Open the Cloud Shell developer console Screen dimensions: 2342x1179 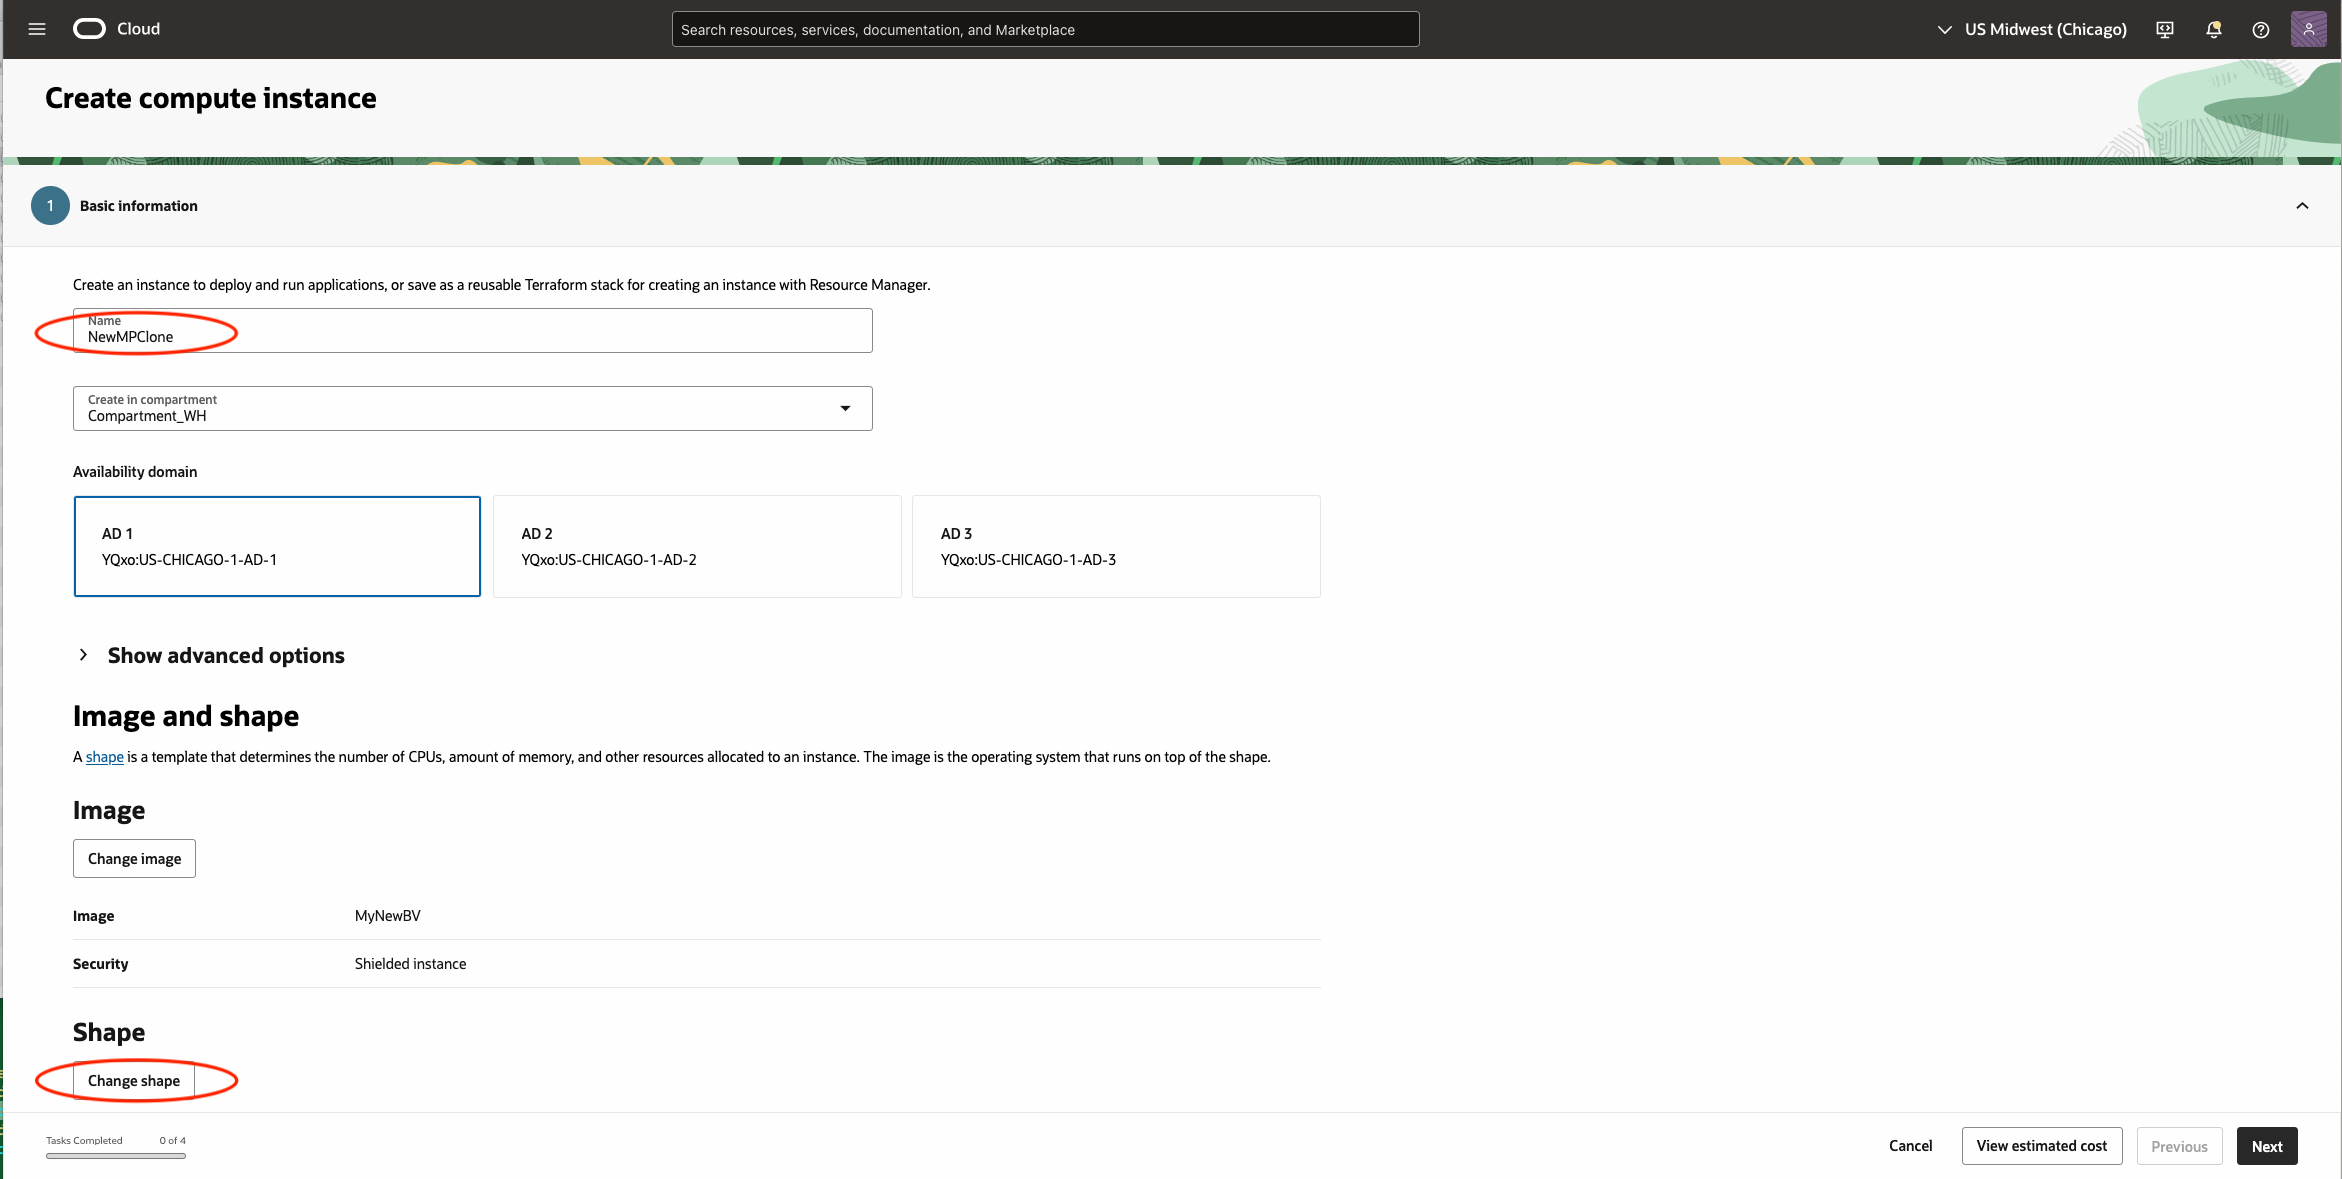[x=2164, y=29]
